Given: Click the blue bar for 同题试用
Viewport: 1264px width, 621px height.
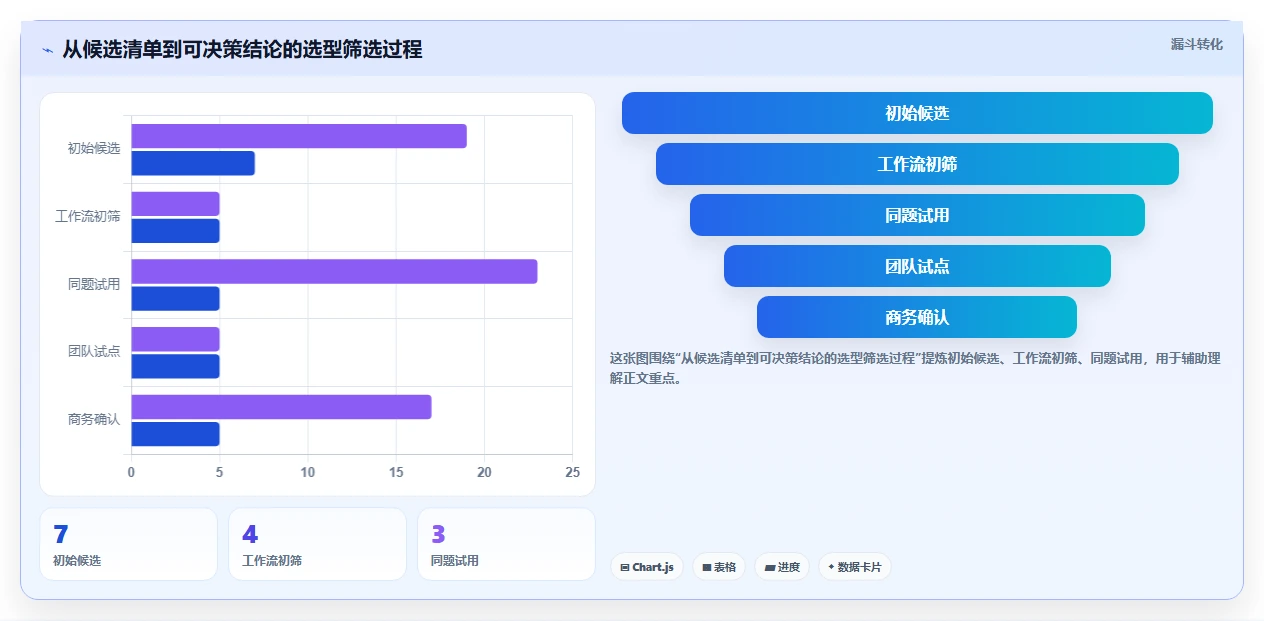Looking at the screenshot, I should [x=175, y=299].
